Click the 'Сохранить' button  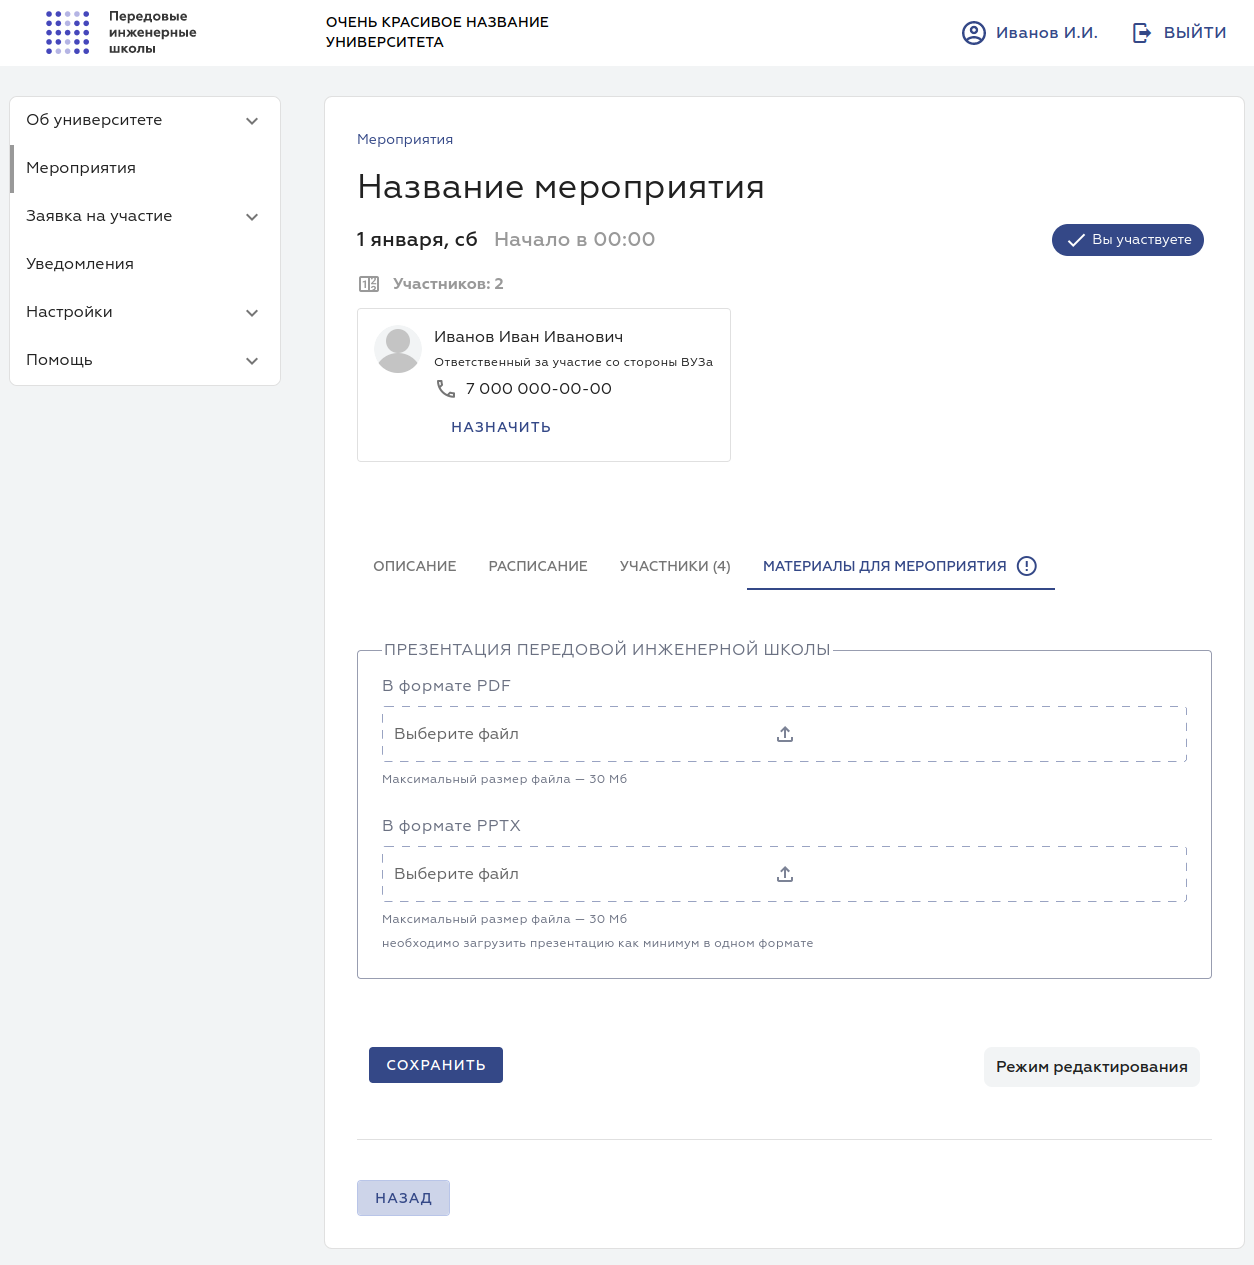[436, 1065]
